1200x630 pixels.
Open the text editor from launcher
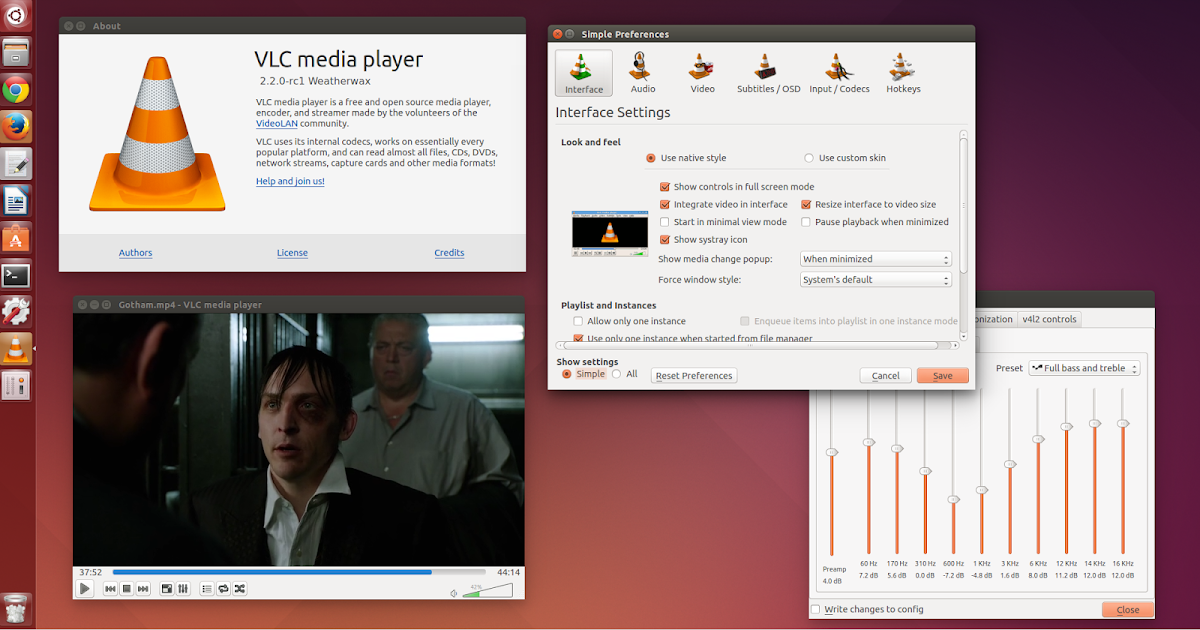(x=16, y=164)
